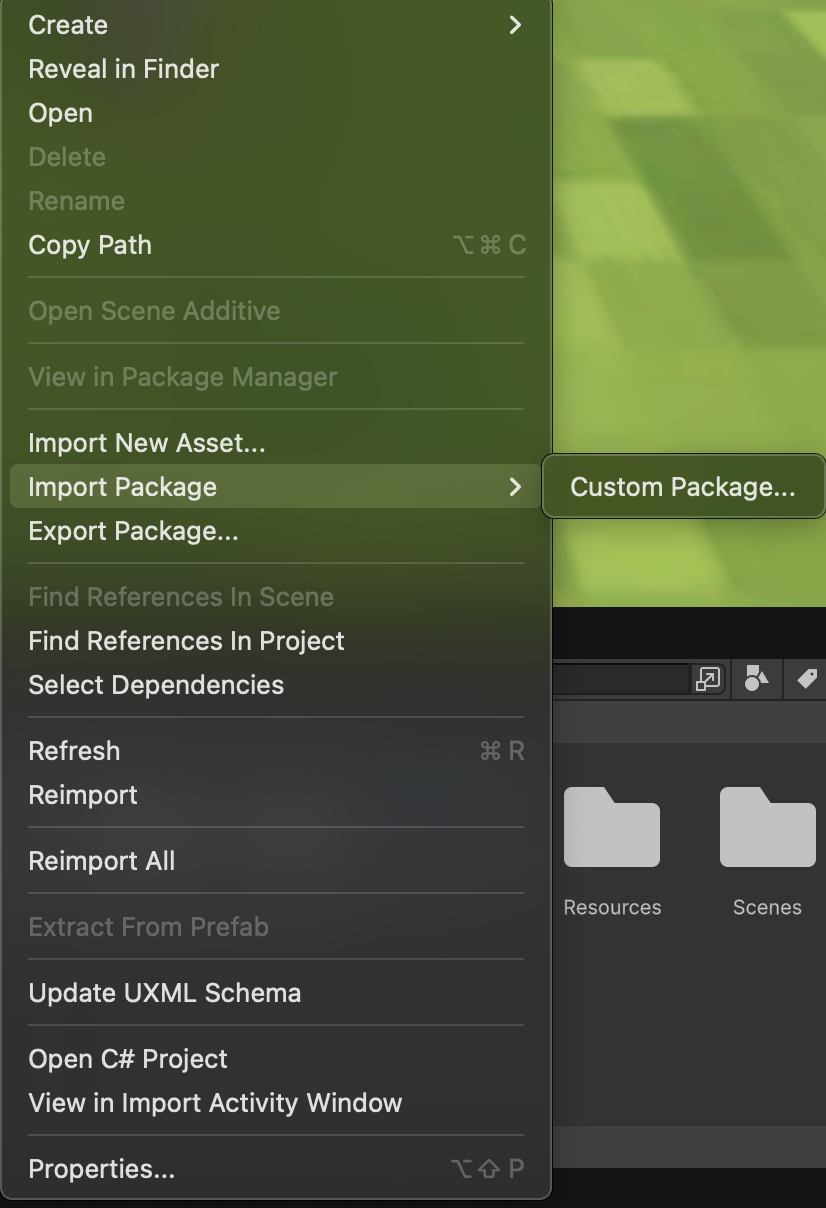Click Find References In Project
Image resolution: width=826 pixels, height=1208 pixels.
coord(187,641)
